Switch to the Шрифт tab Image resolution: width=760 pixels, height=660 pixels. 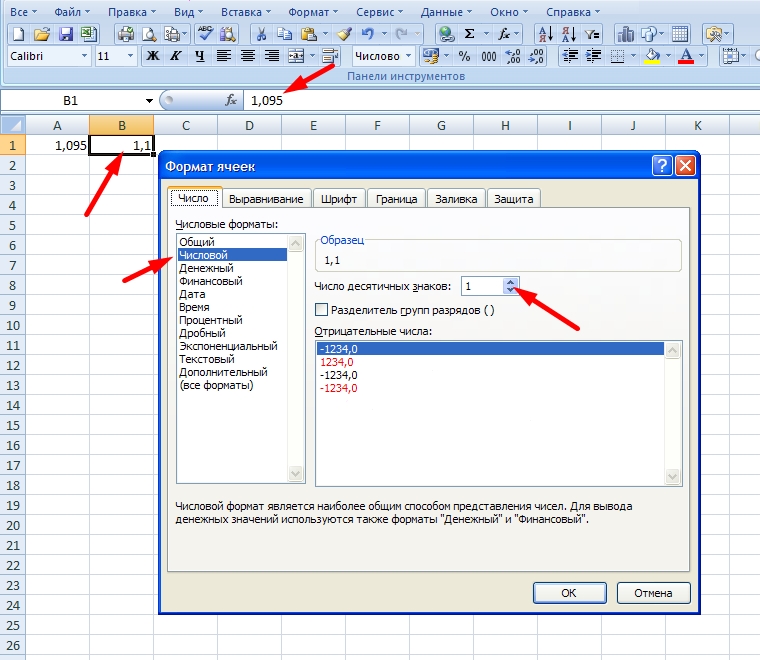pos(339,199)
